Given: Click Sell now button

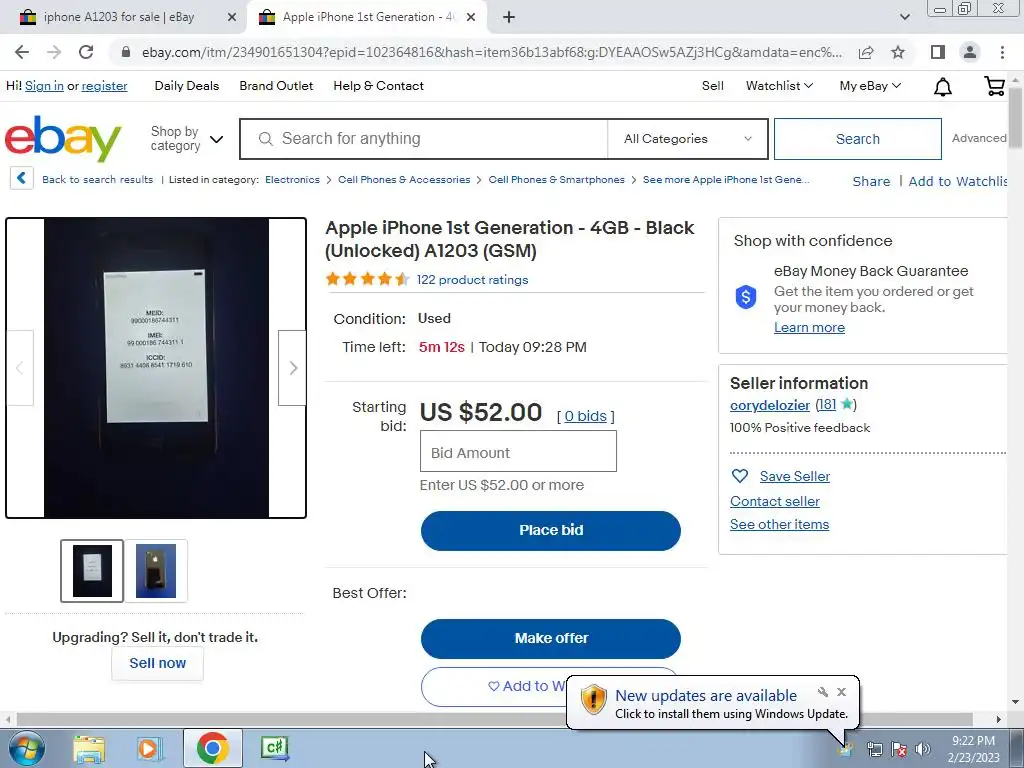Looking at the screenshot, I should [x=157, y=663].
